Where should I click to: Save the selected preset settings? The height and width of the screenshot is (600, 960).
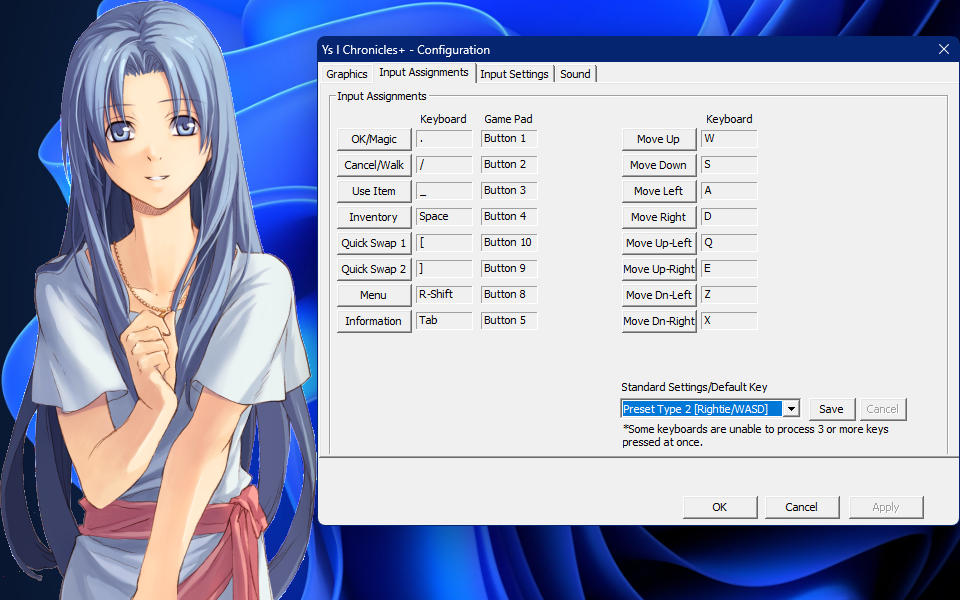[x=831, y=409]
